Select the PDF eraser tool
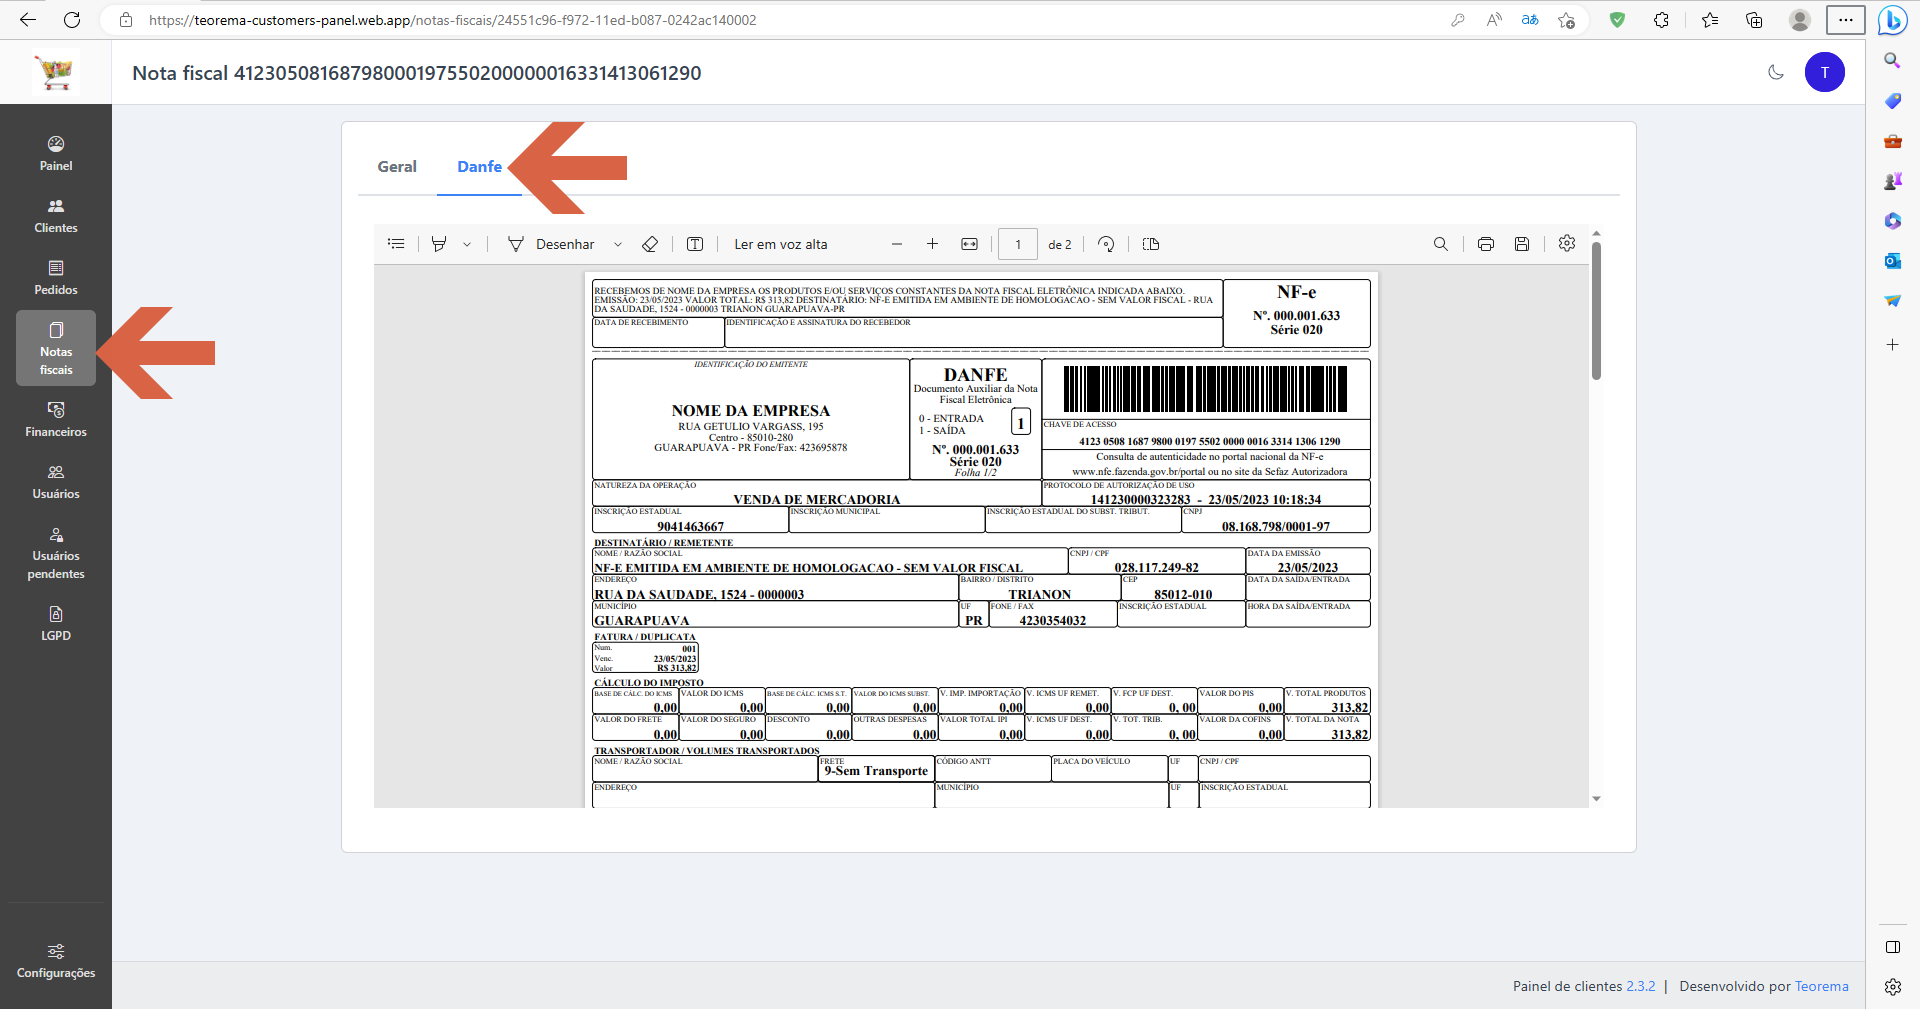This screenshot has width=1920, height=1009. tap(650, 244)
